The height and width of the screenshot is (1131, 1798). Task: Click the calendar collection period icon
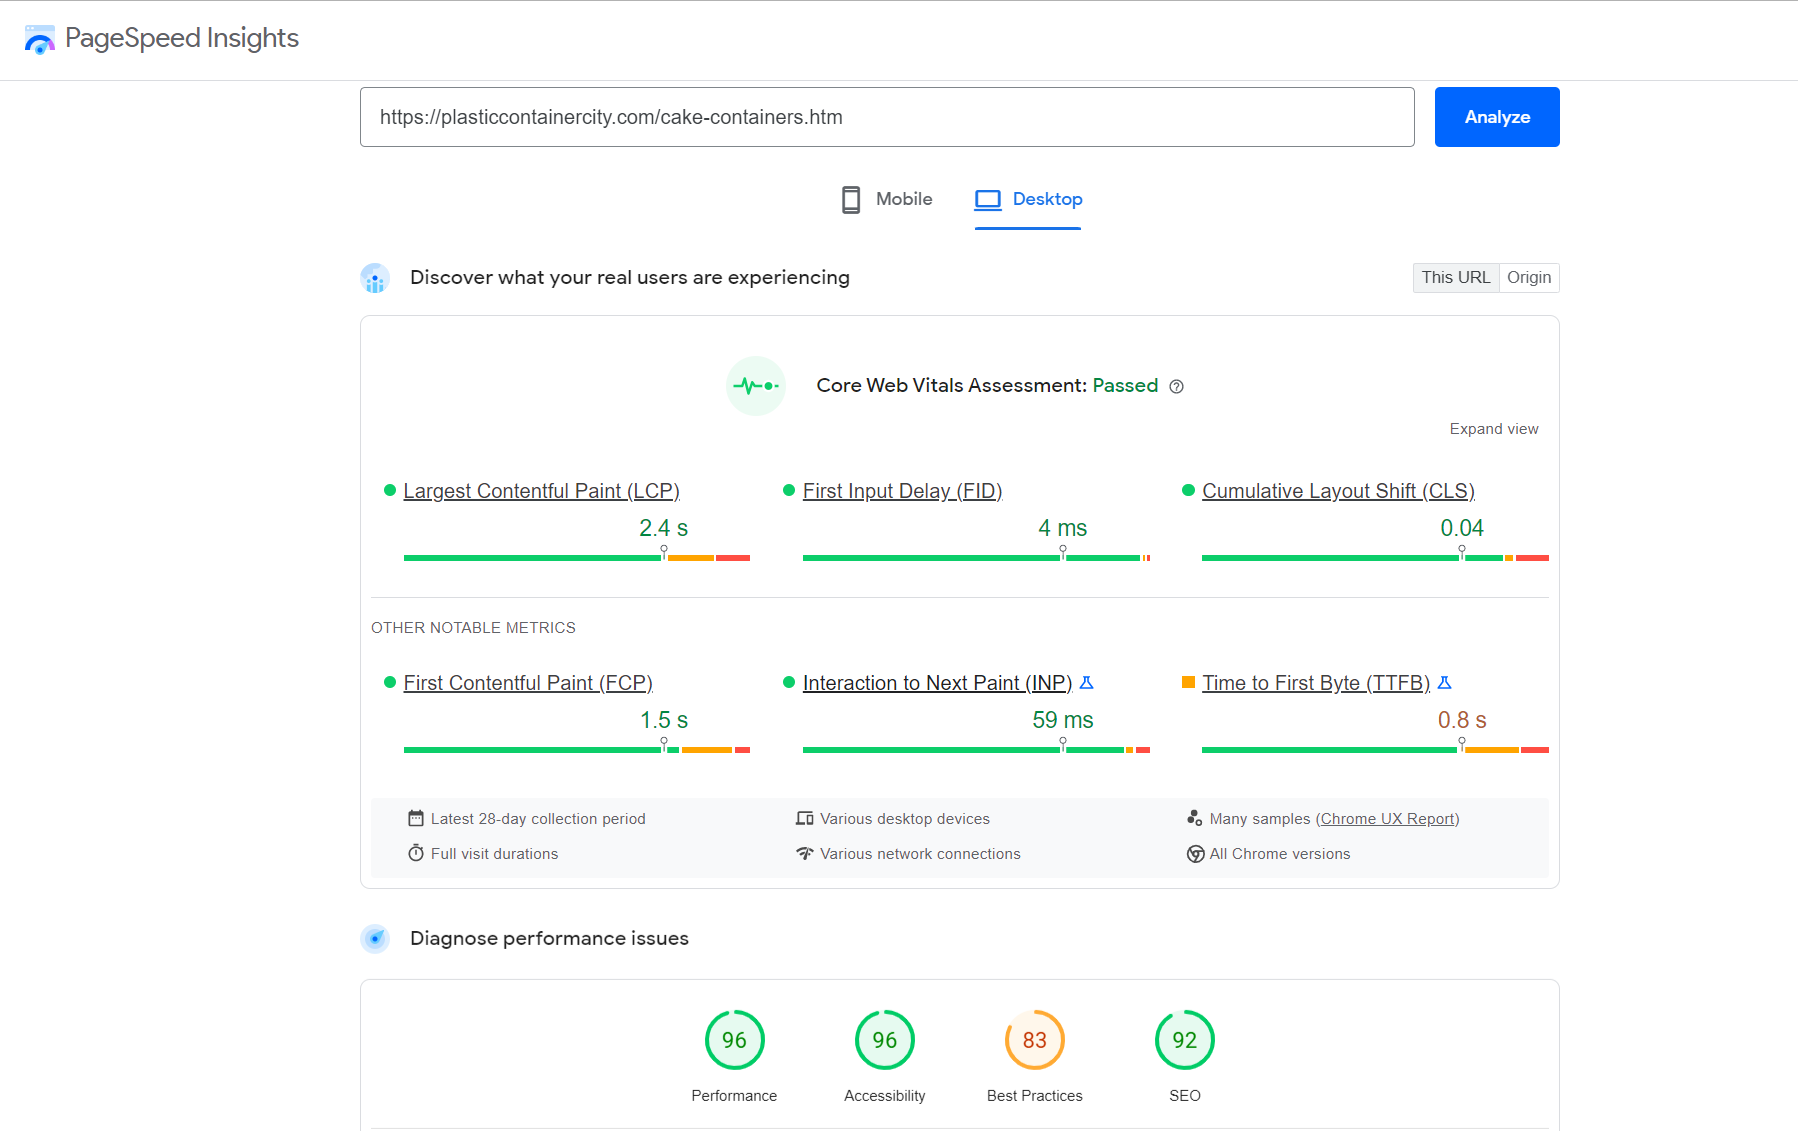click(x=416, y=818)
